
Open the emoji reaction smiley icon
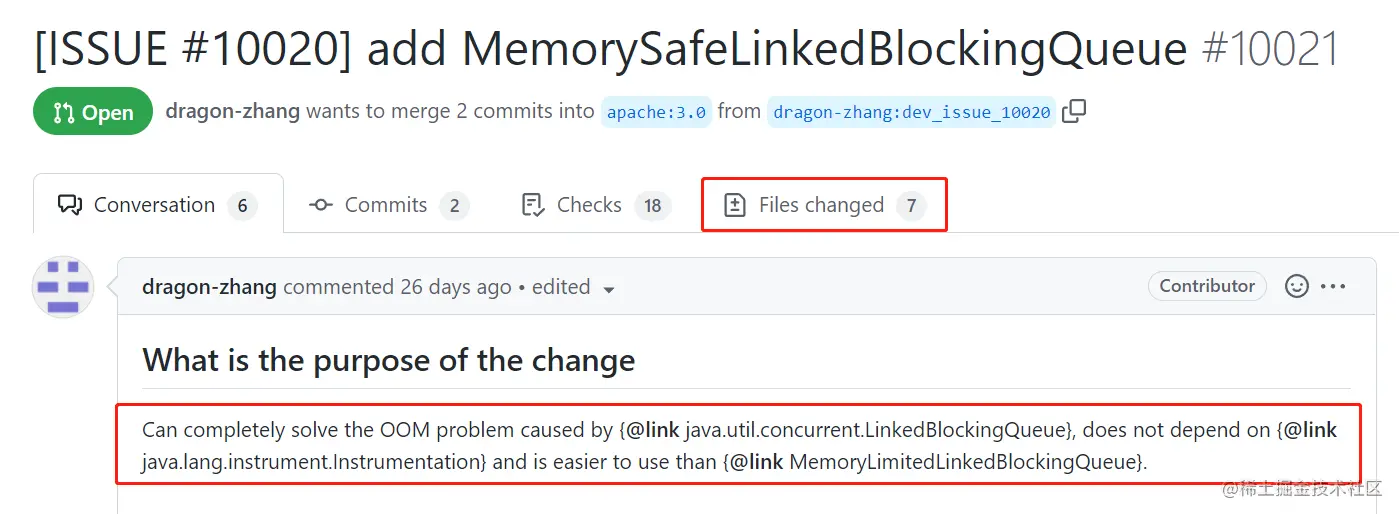[1297, 287]
